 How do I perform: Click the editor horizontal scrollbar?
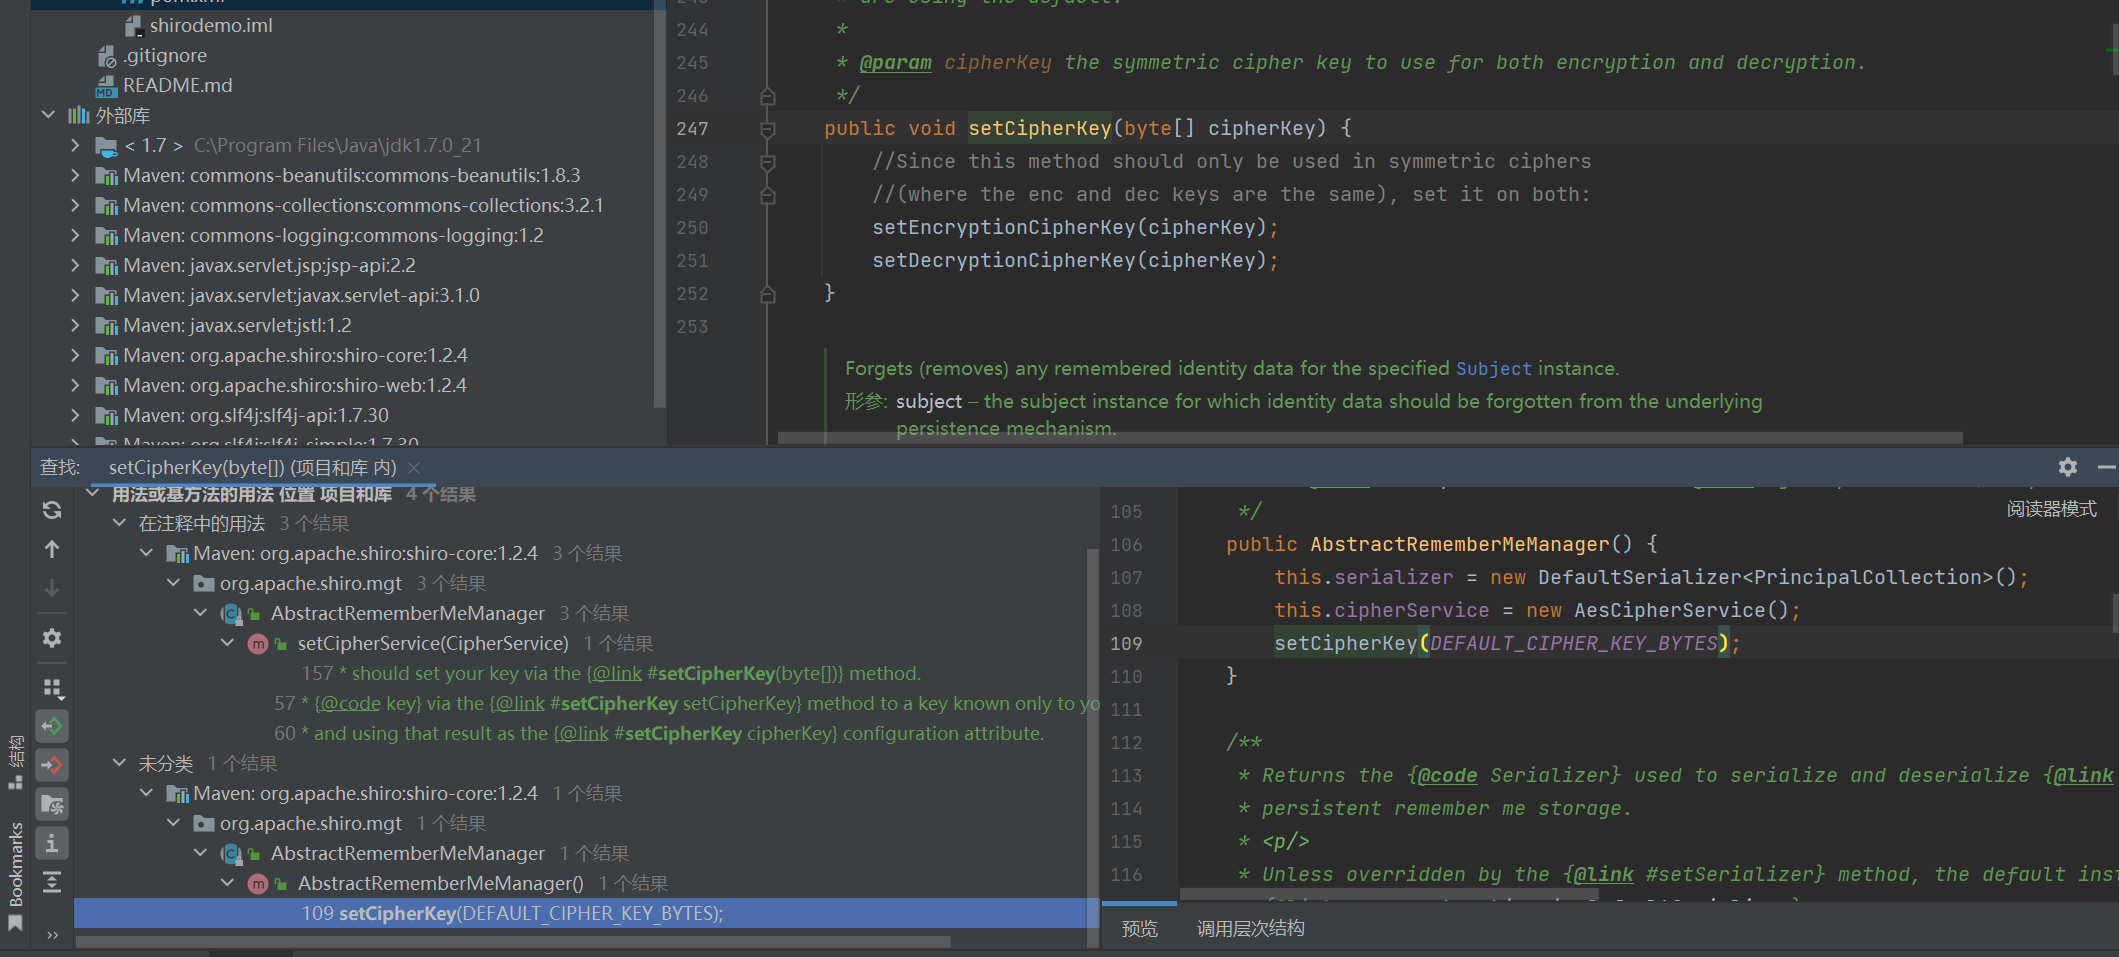click(1370, 438)
